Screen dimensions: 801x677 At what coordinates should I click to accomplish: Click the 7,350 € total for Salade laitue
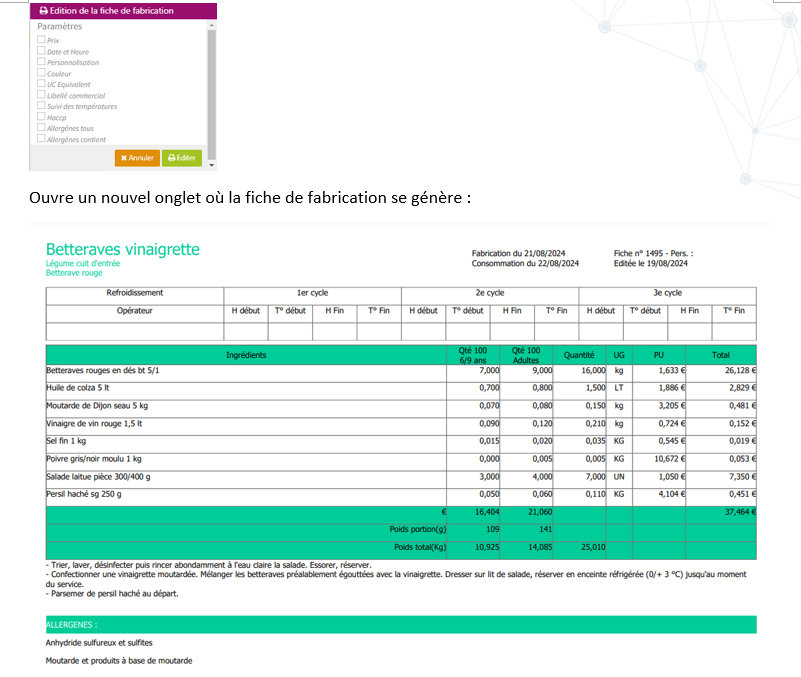742,477
